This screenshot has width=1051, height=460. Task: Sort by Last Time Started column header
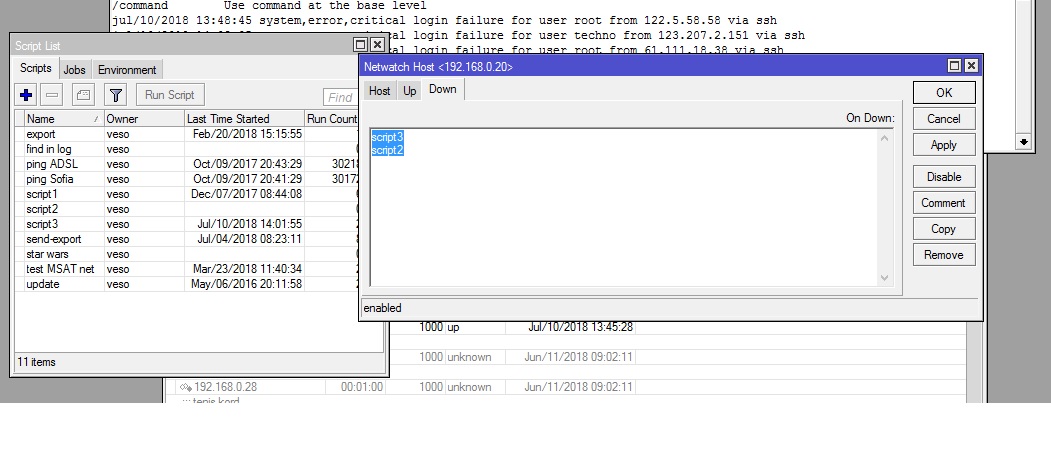[244, 119]
